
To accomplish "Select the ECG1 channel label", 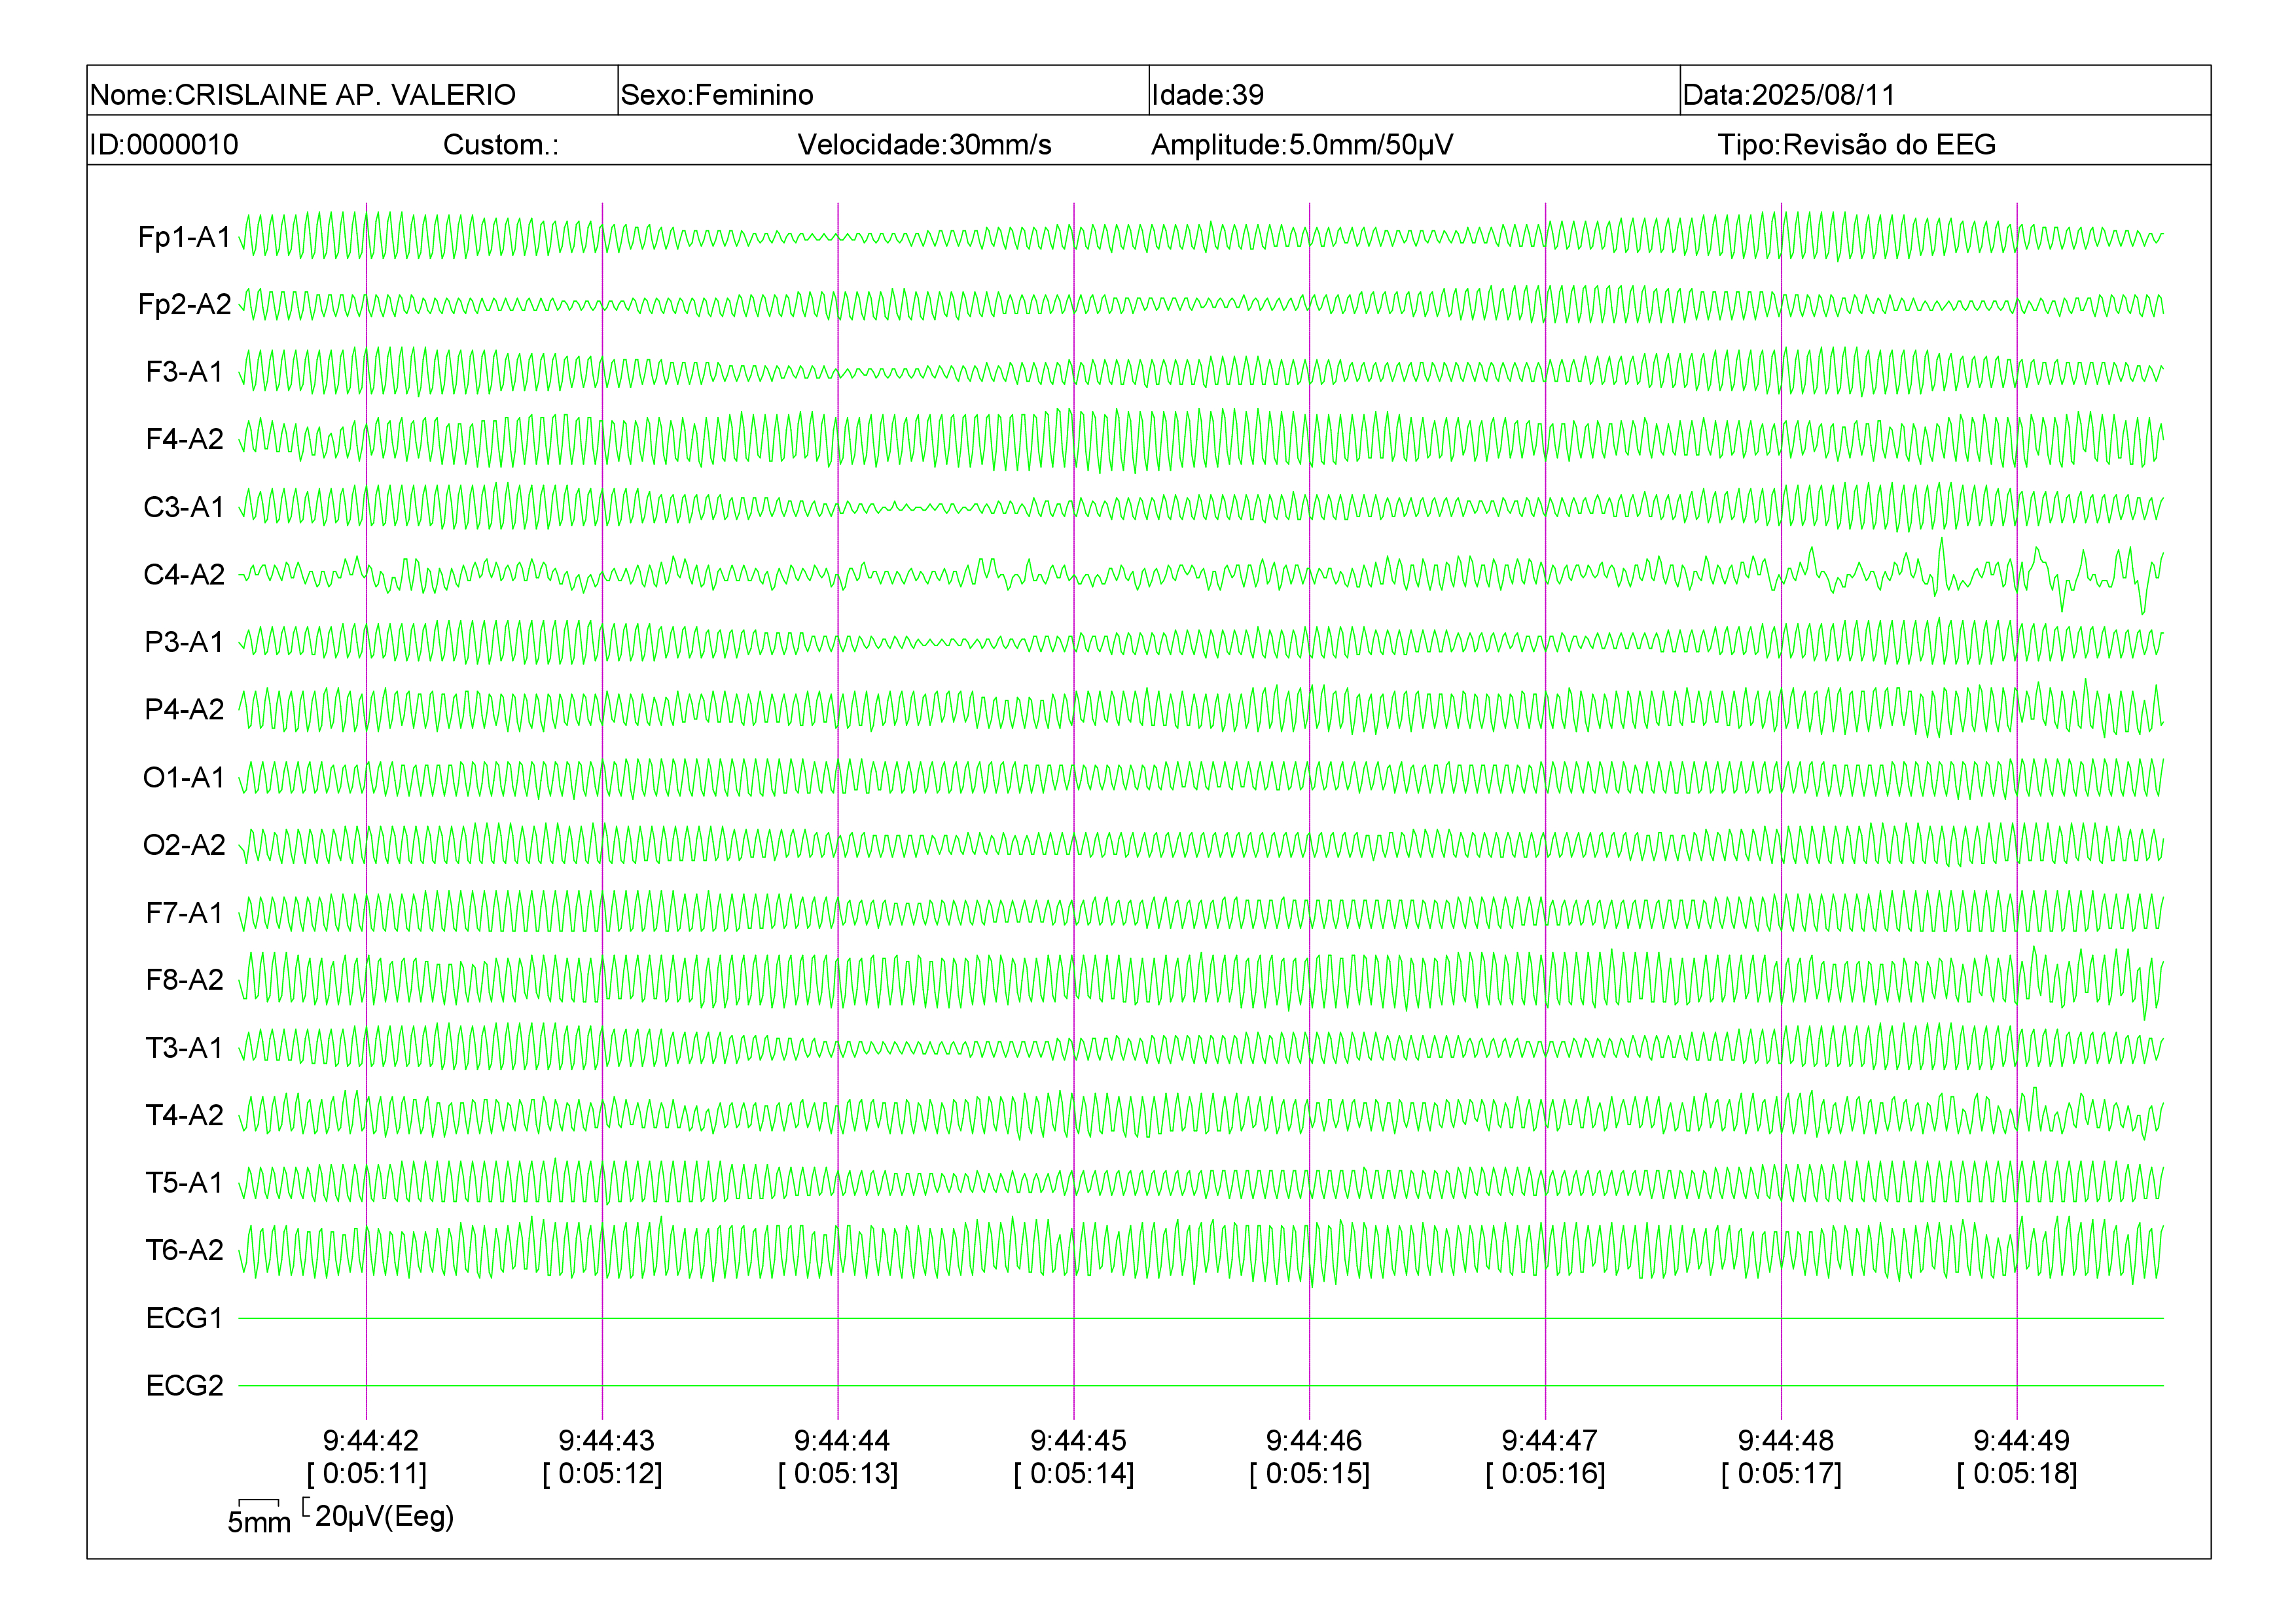I will (x=184, y=1318).
